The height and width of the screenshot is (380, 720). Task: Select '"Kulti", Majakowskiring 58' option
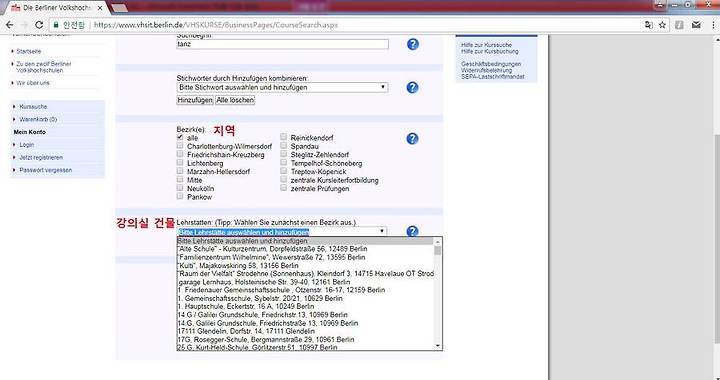pos(305,265)
